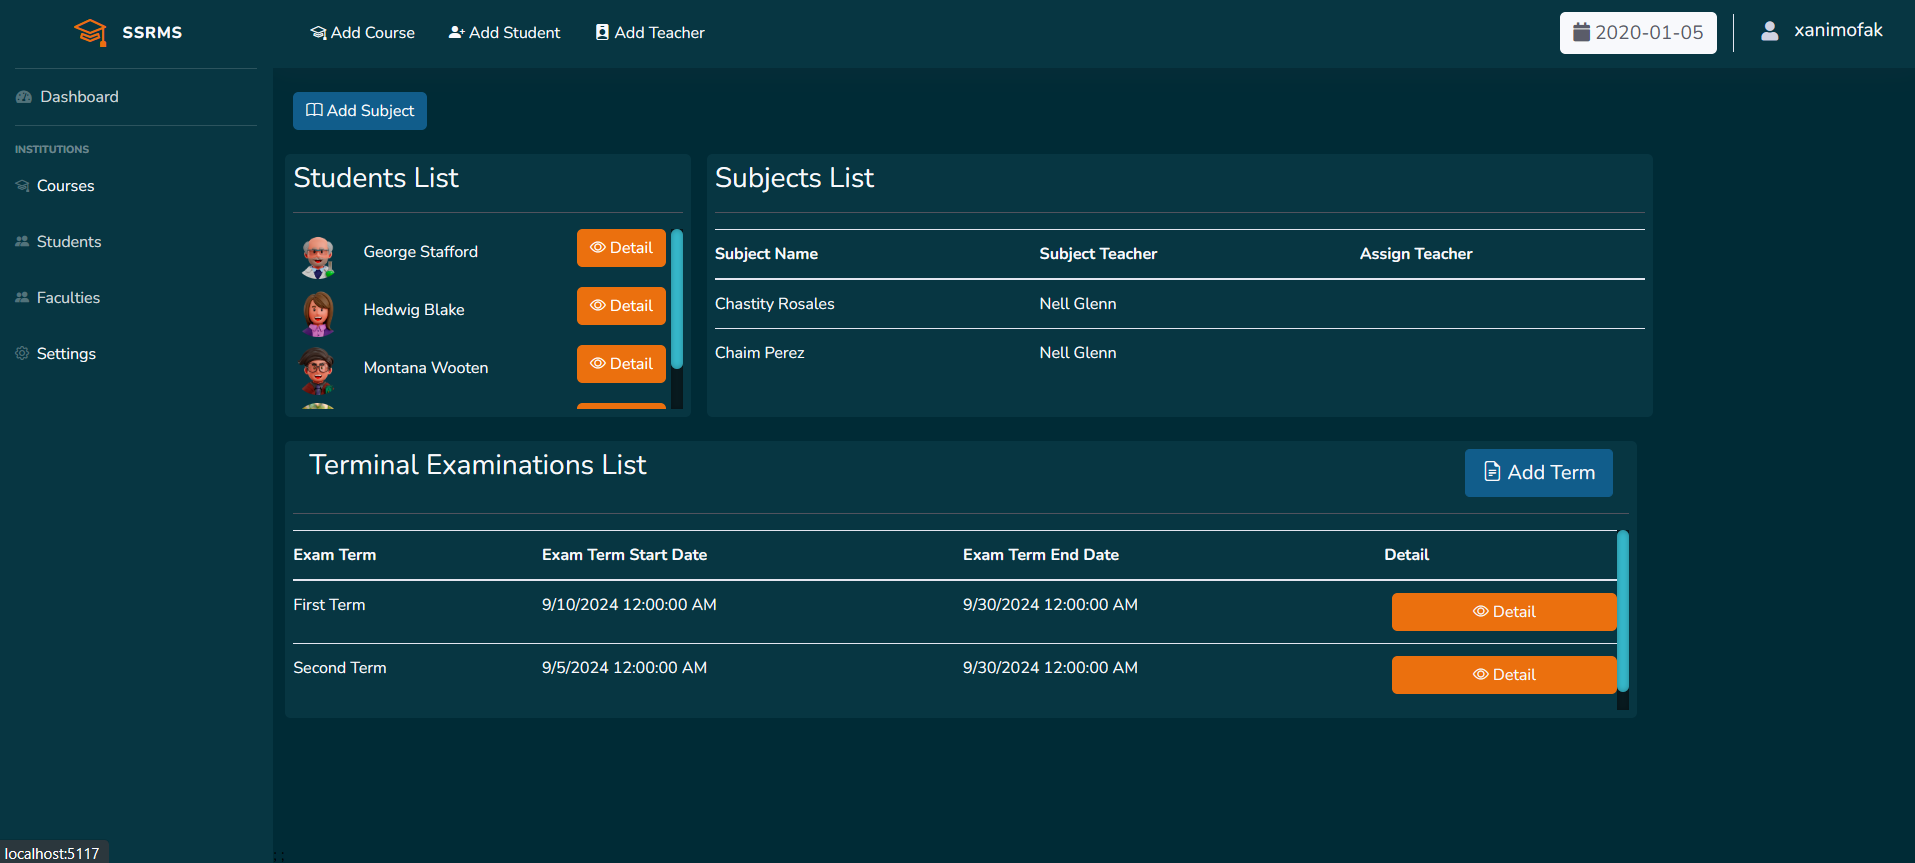View details for George Stafford
Screen dimensions: 1915x863
621,248
